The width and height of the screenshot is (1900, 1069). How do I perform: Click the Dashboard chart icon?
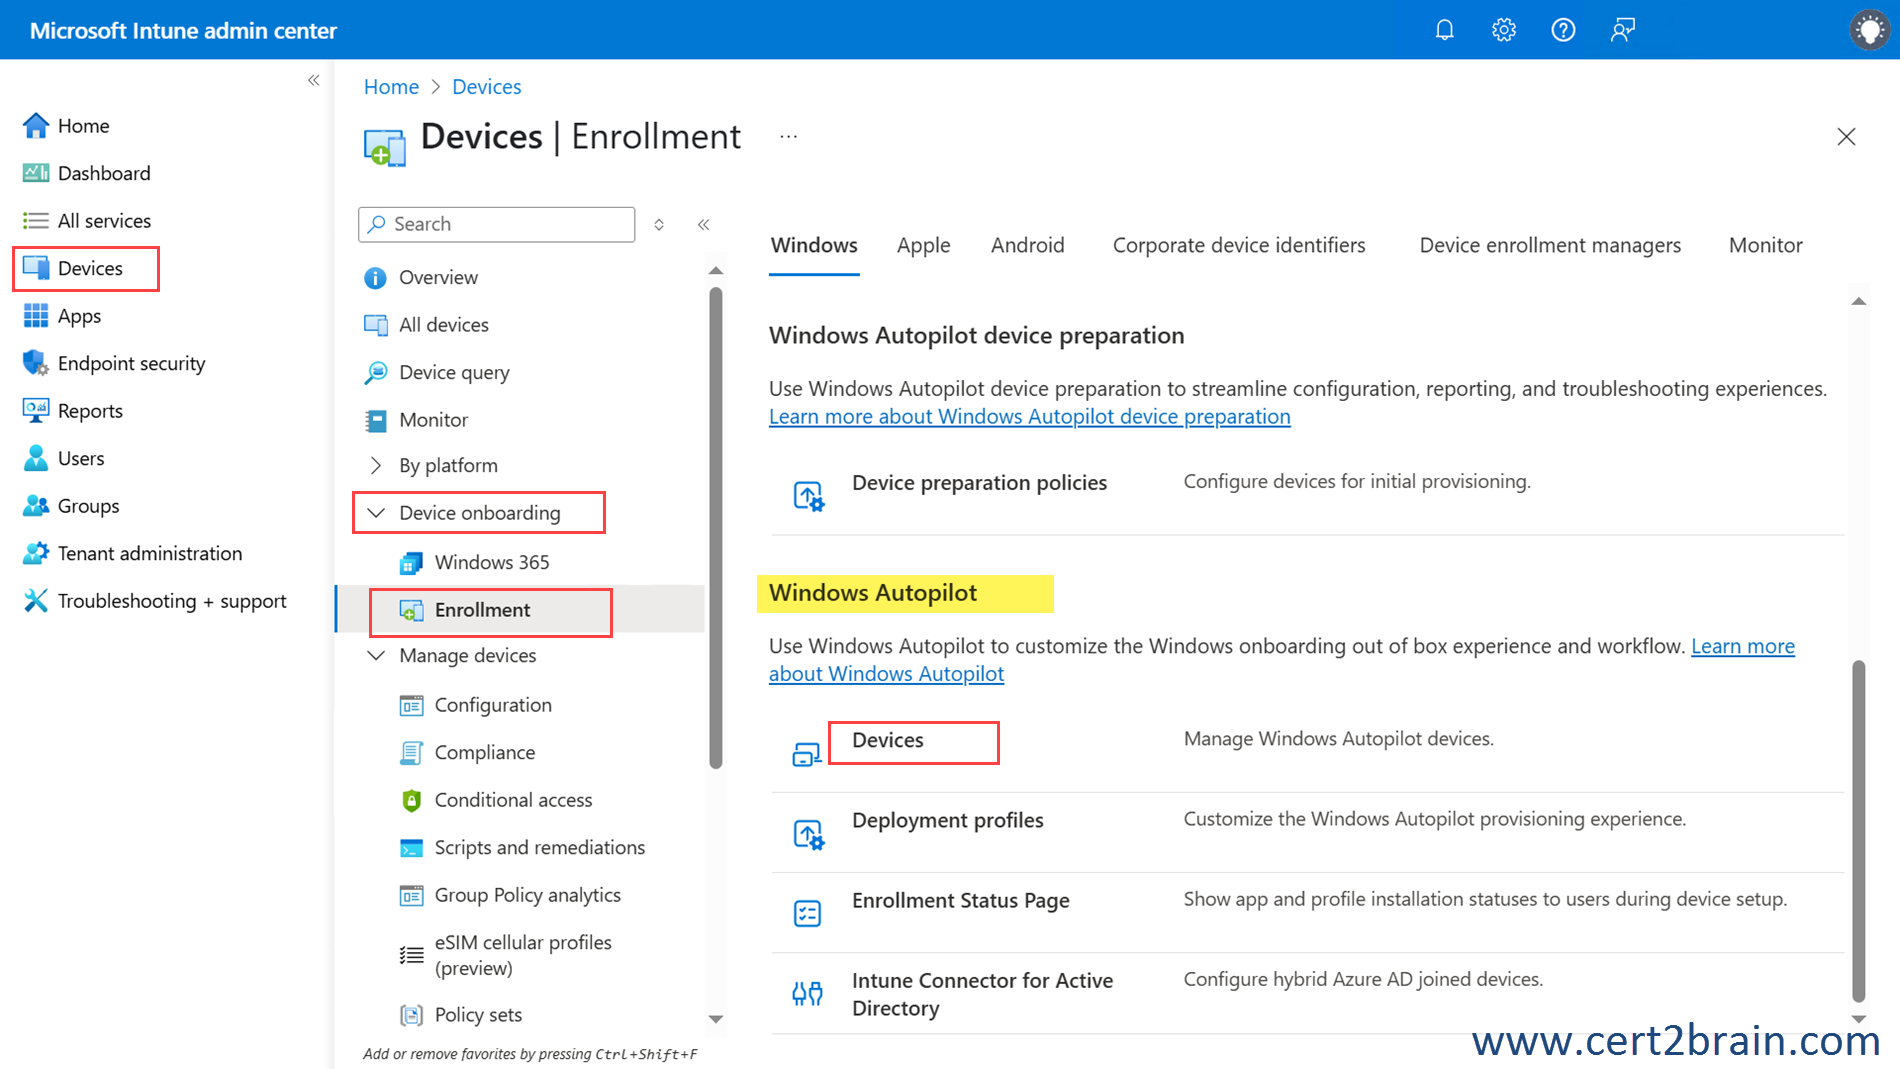pyautogui.click(x=36, y=173)
